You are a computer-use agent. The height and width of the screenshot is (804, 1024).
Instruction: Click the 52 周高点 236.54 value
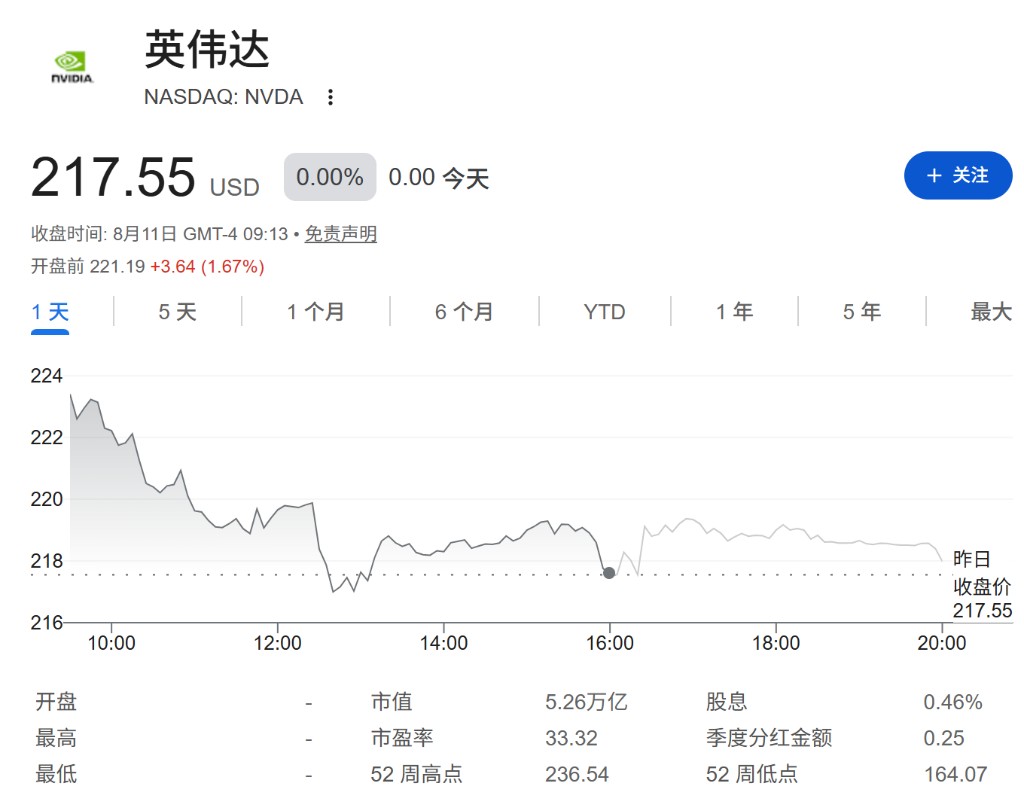(577, 775)
